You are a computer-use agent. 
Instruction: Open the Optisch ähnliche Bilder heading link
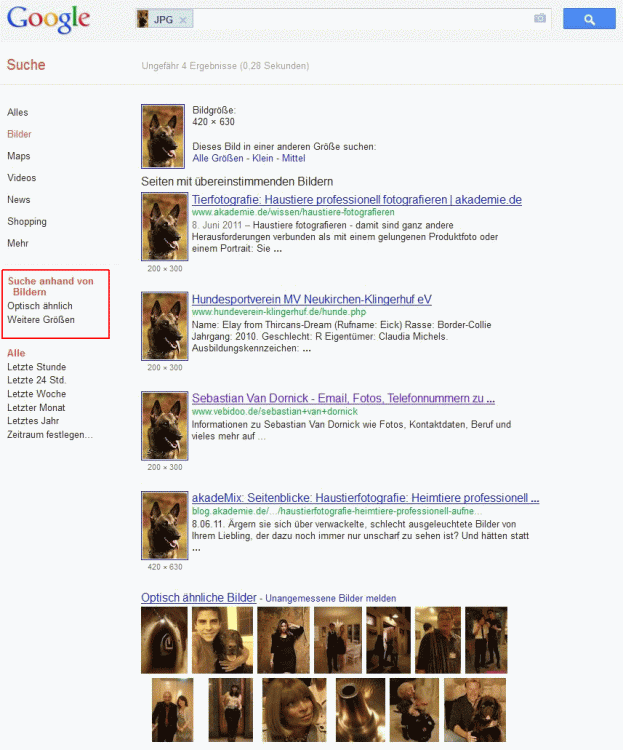point(199,598)
